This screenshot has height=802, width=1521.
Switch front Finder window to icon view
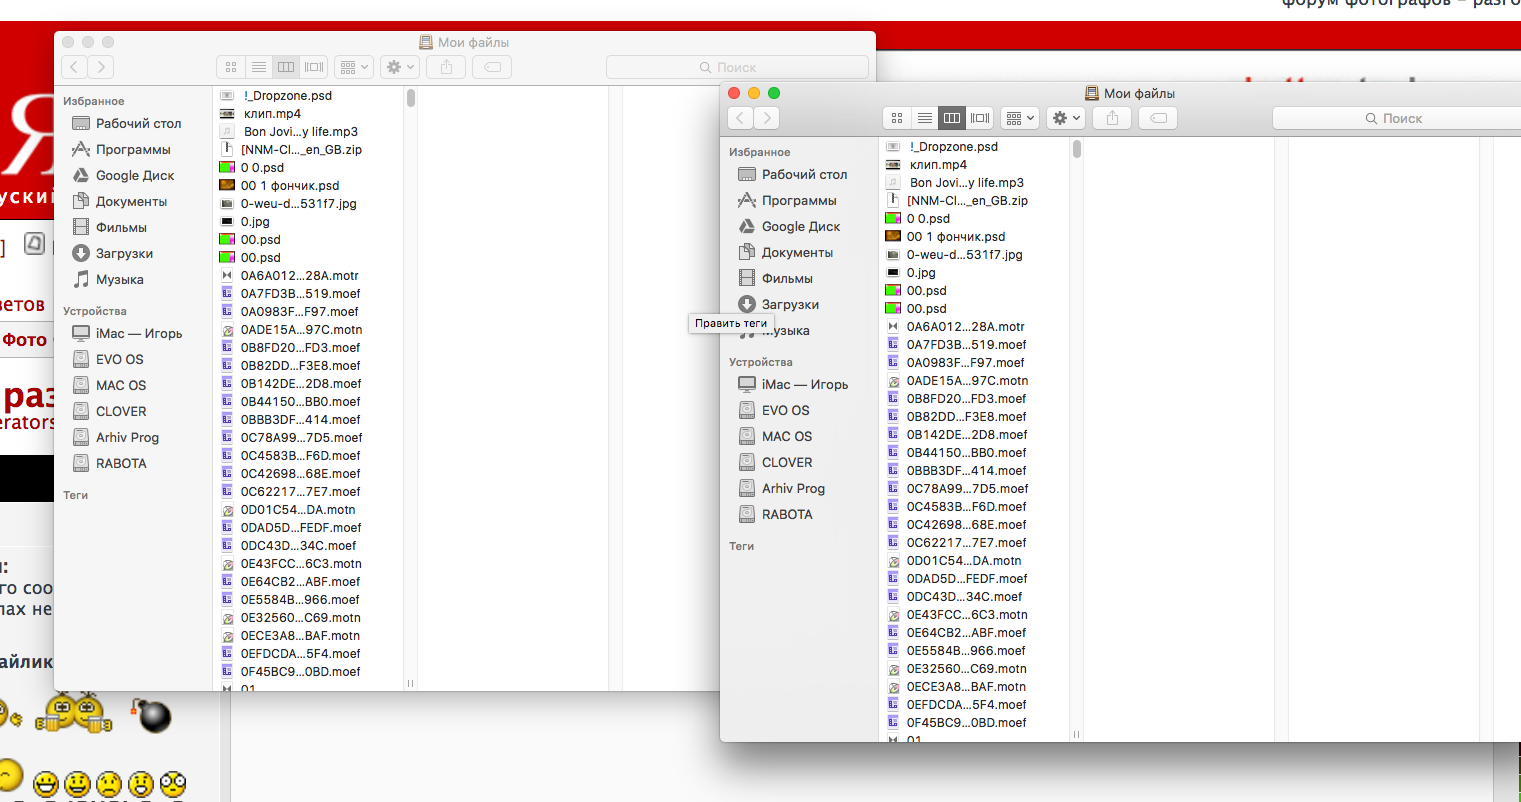(897, 118)
